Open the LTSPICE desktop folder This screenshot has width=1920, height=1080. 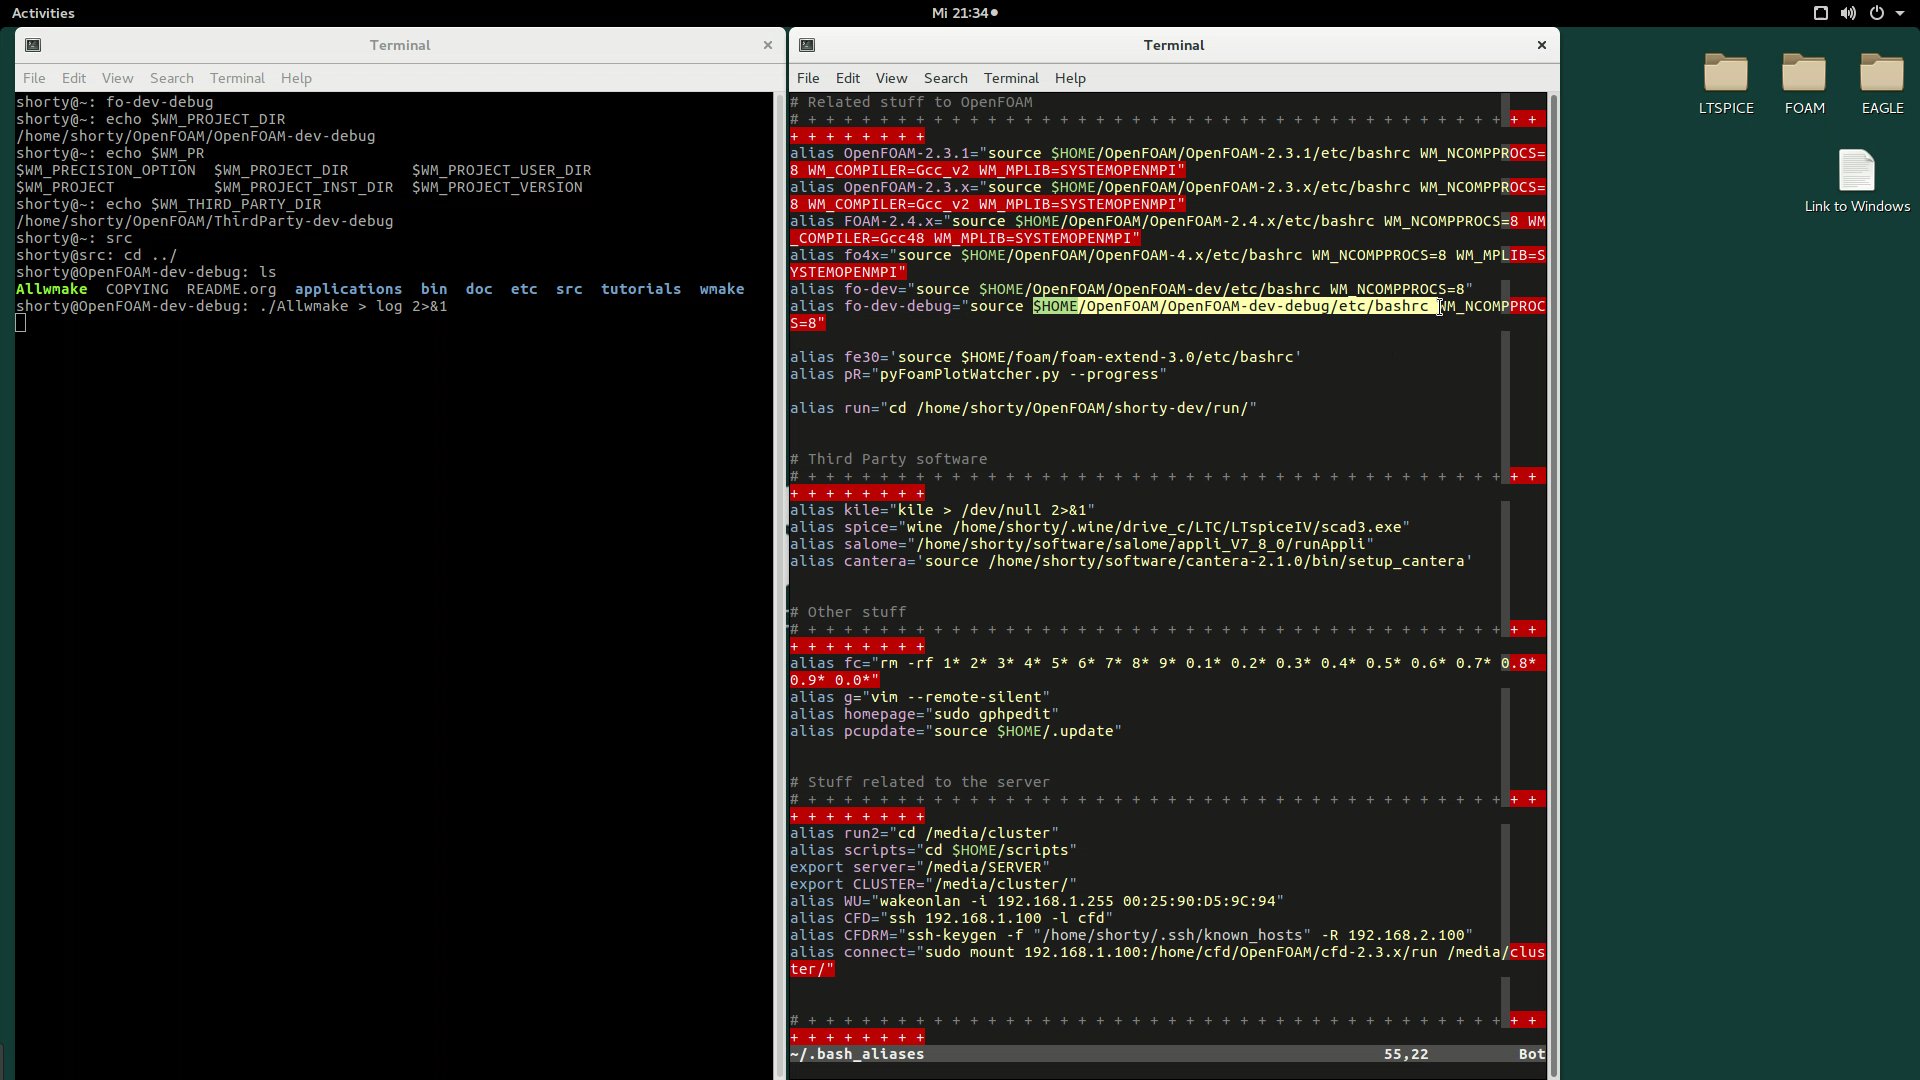click(1726, 84)
